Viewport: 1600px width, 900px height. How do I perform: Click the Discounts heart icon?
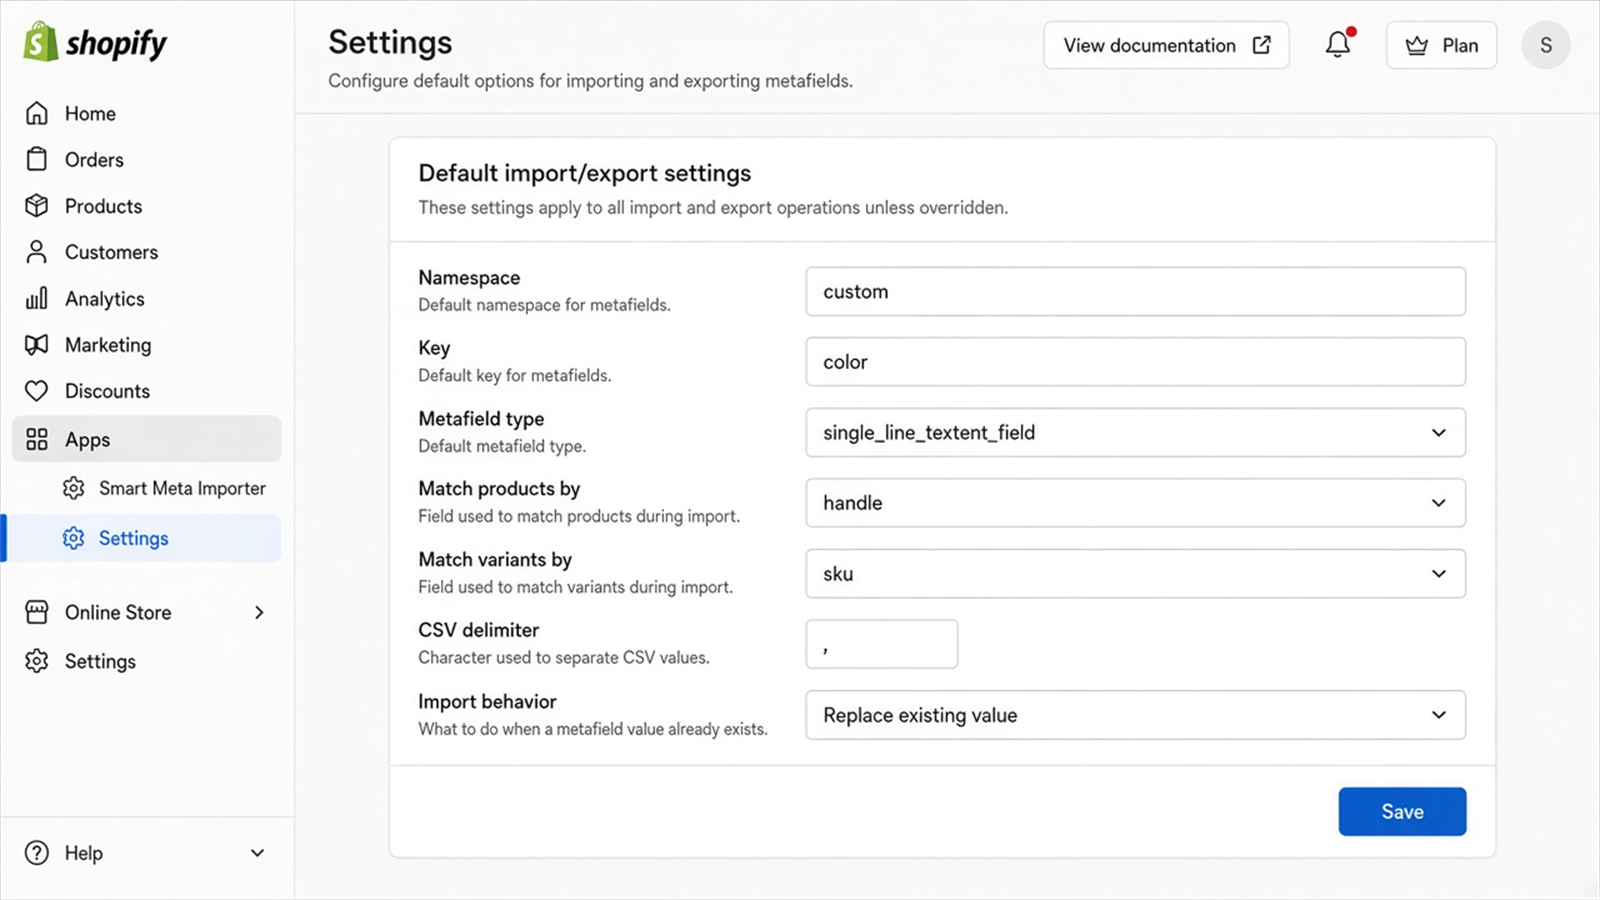pos(37,391)
